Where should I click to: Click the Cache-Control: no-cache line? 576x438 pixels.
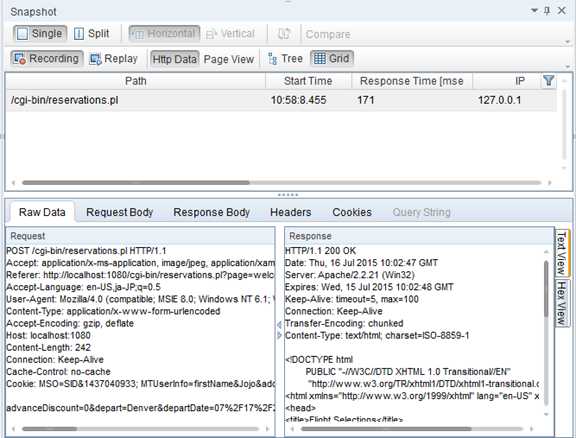click(58, 371)
